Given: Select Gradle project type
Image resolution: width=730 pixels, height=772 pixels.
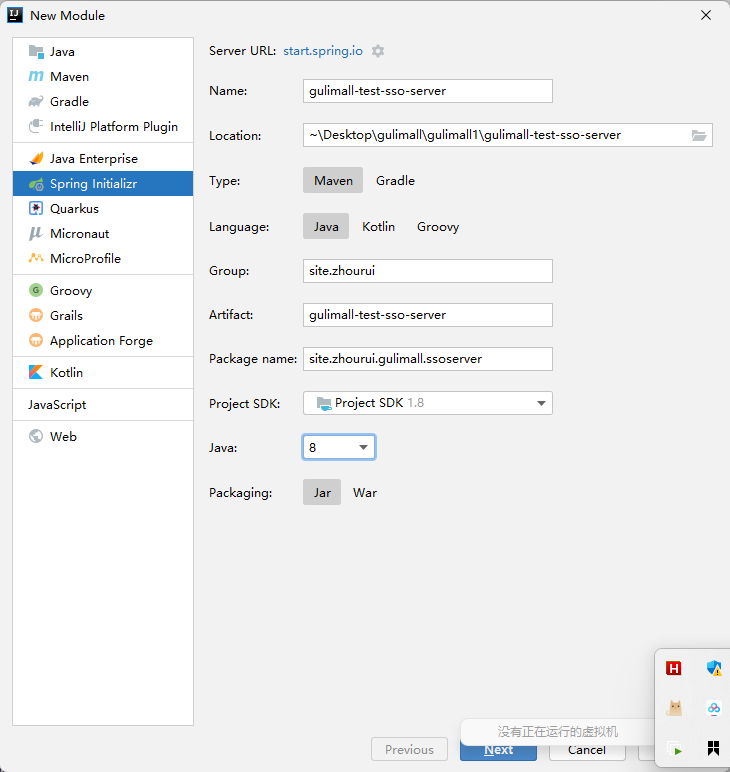Looking at the screenshot, I should pyautogui.click(x=395, y=180).
